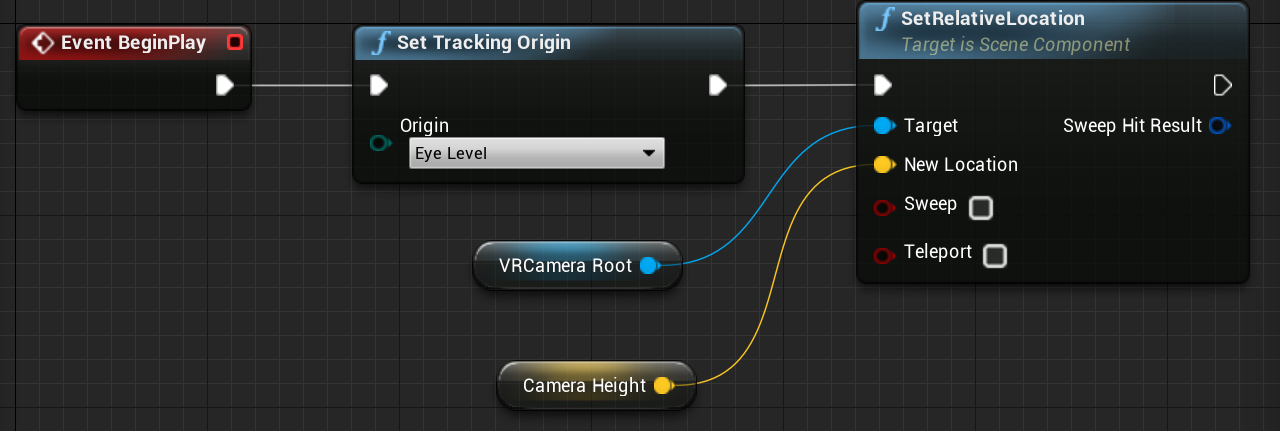Enable the Sweep checkbox
This screenshot has height=431, width=1280.
tap(981, 208)
